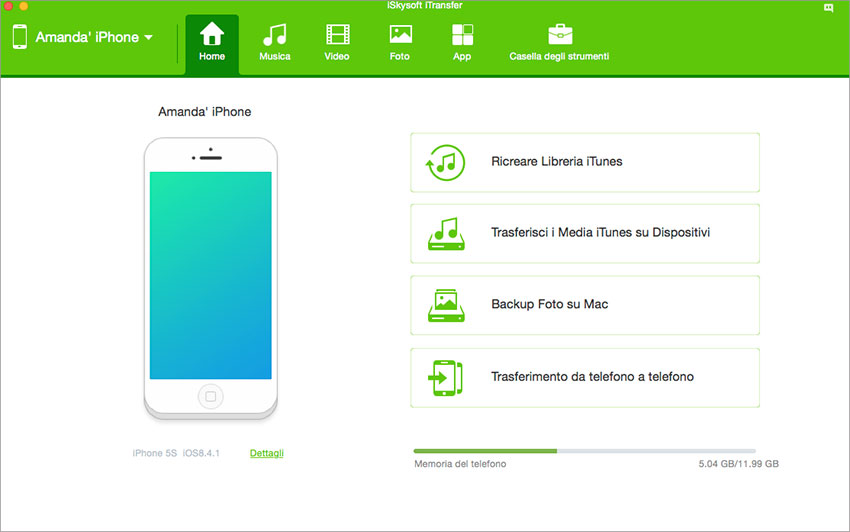Close the window with red button
850x532 pixels.
pos(9,6)
